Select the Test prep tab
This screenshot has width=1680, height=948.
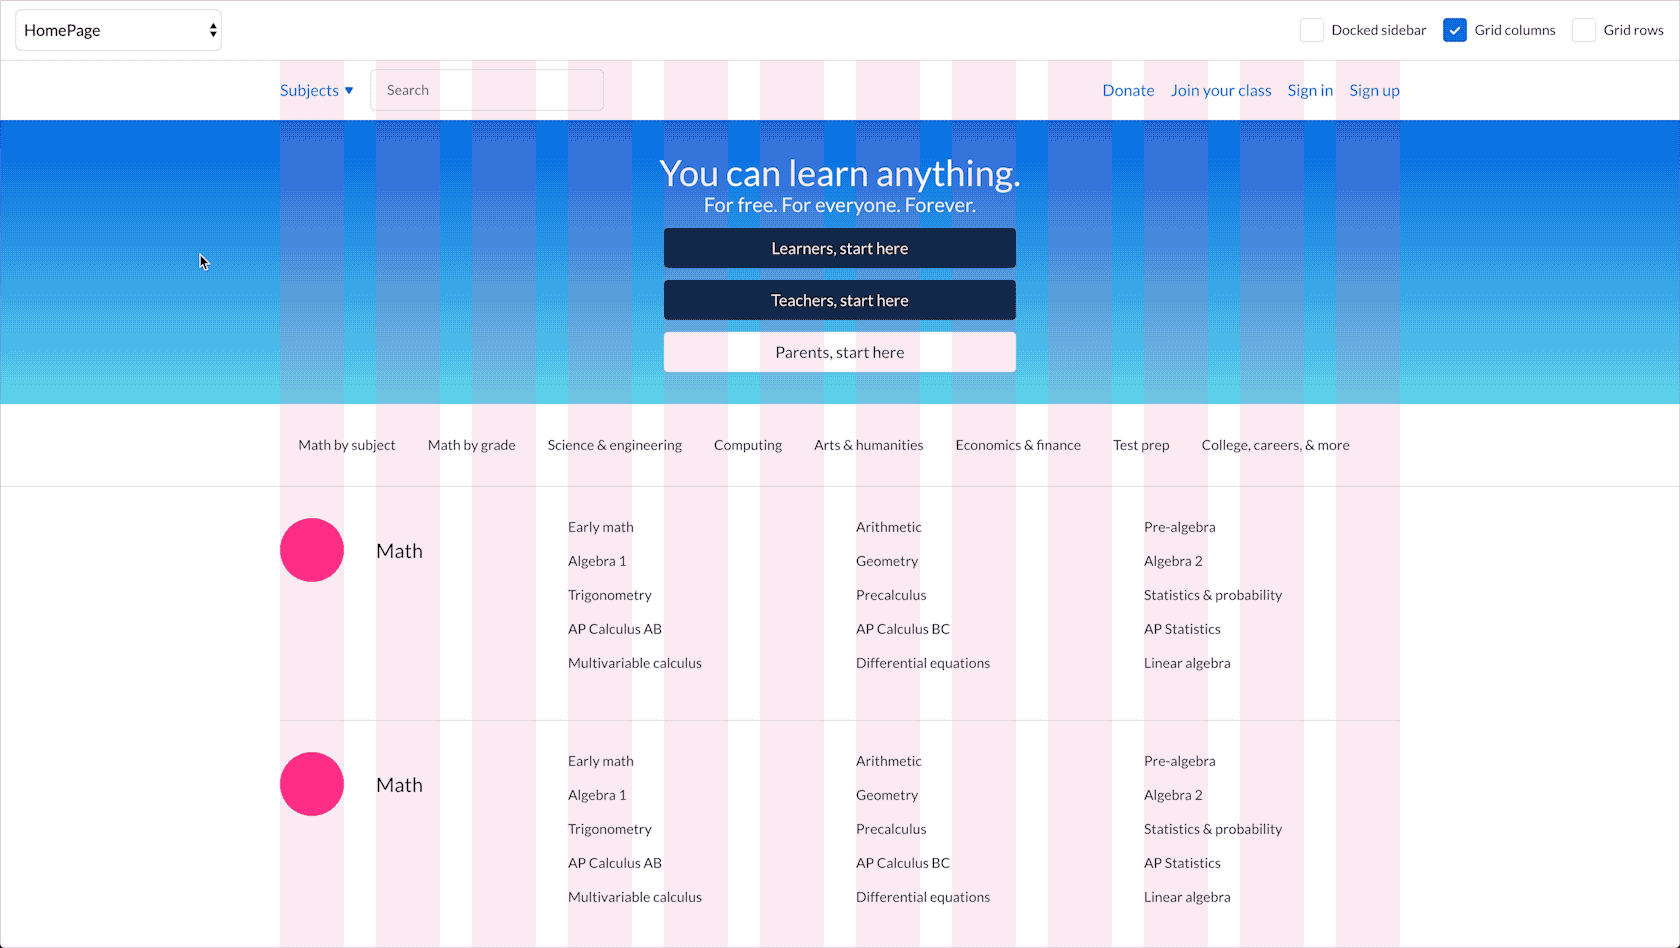[x=1141, y=445]
